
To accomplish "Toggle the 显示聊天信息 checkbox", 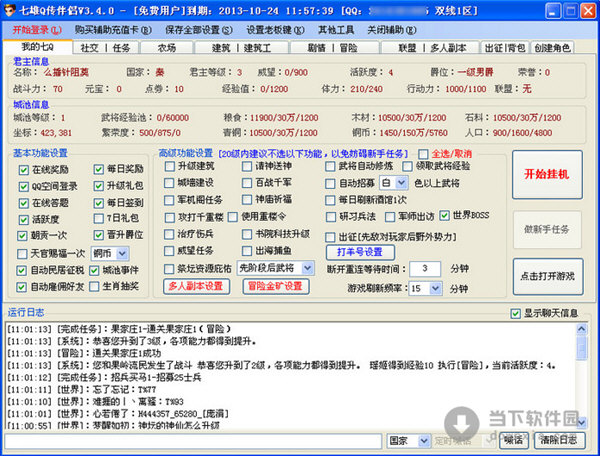I will (x=516, y=312).
